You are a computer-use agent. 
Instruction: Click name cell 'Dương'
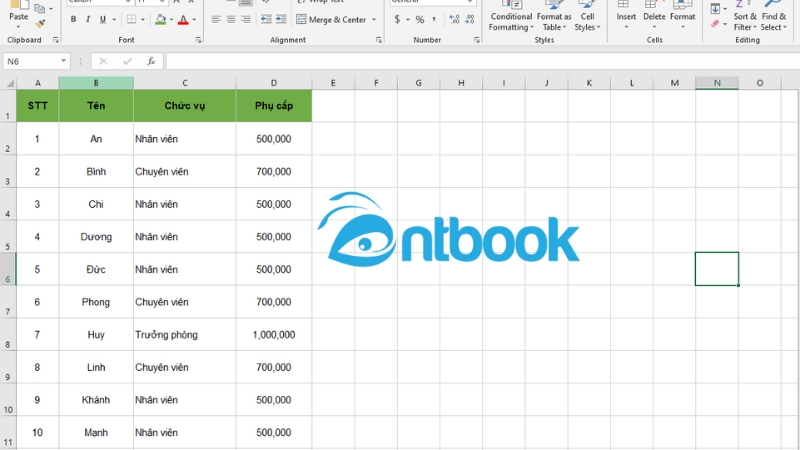click(x=96, y=237)
